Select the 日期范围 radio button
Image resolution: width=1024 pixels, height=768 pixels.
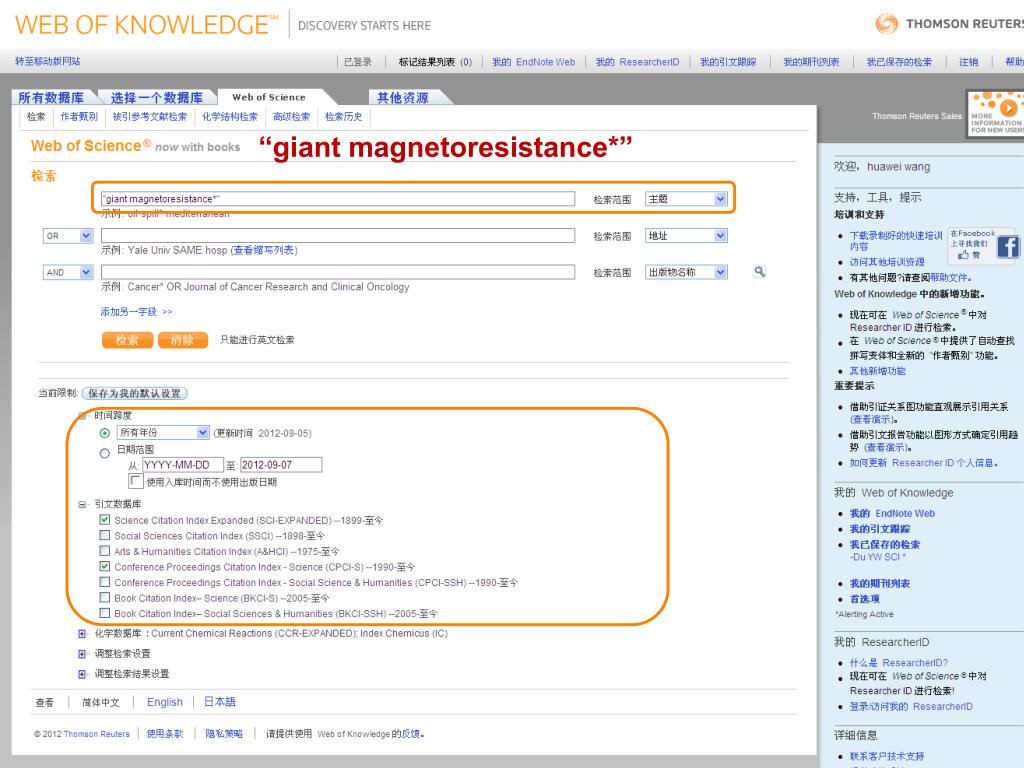(x=104, y=453)
